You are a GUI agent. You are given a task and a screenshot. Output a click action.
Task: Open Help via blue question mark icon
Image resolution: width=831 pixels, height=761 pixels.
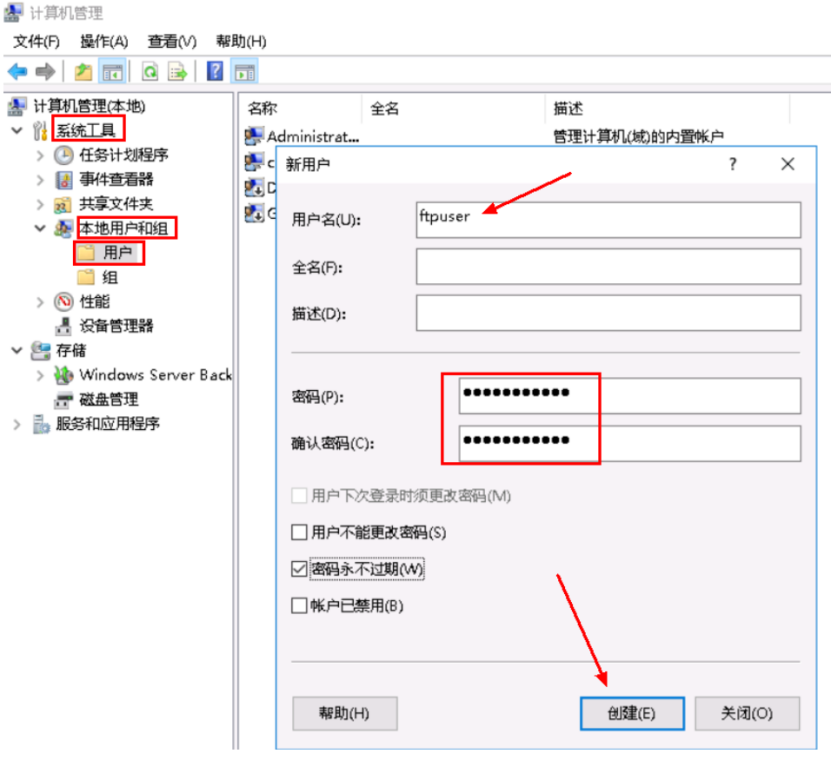click(x=215, y=71)
